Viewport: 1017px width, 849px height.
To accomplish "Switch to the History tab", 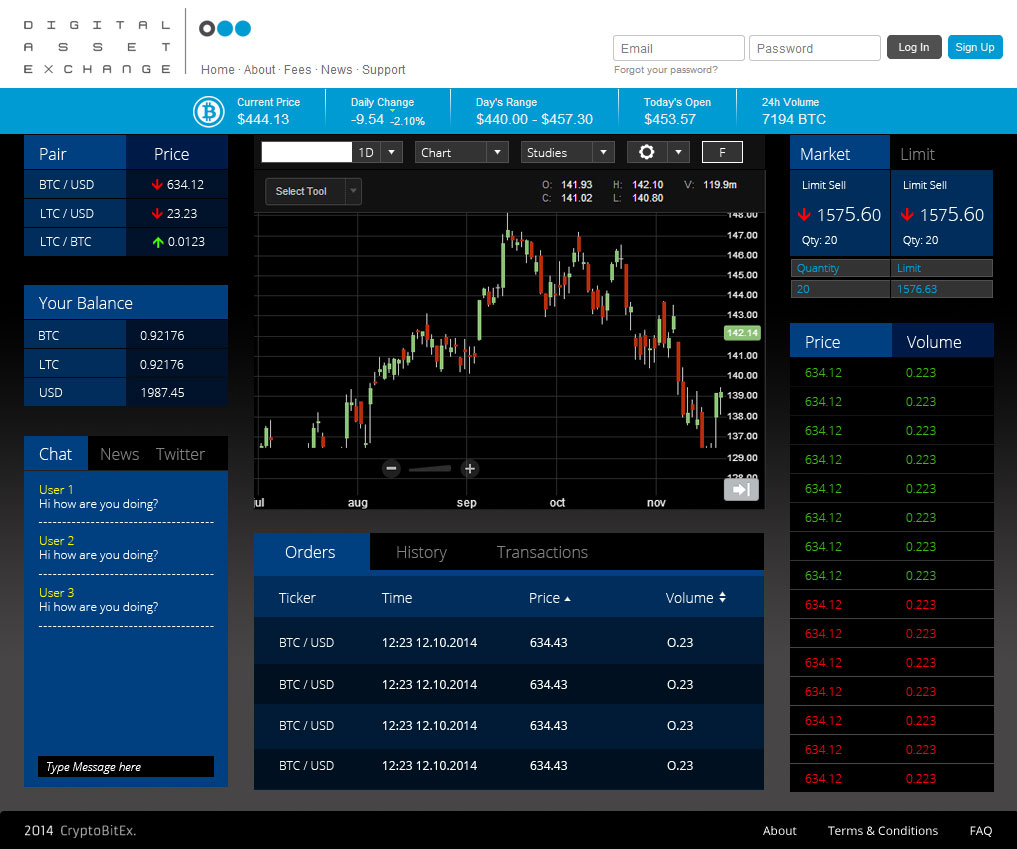I will pyautogui.click(x=421, y=552).
